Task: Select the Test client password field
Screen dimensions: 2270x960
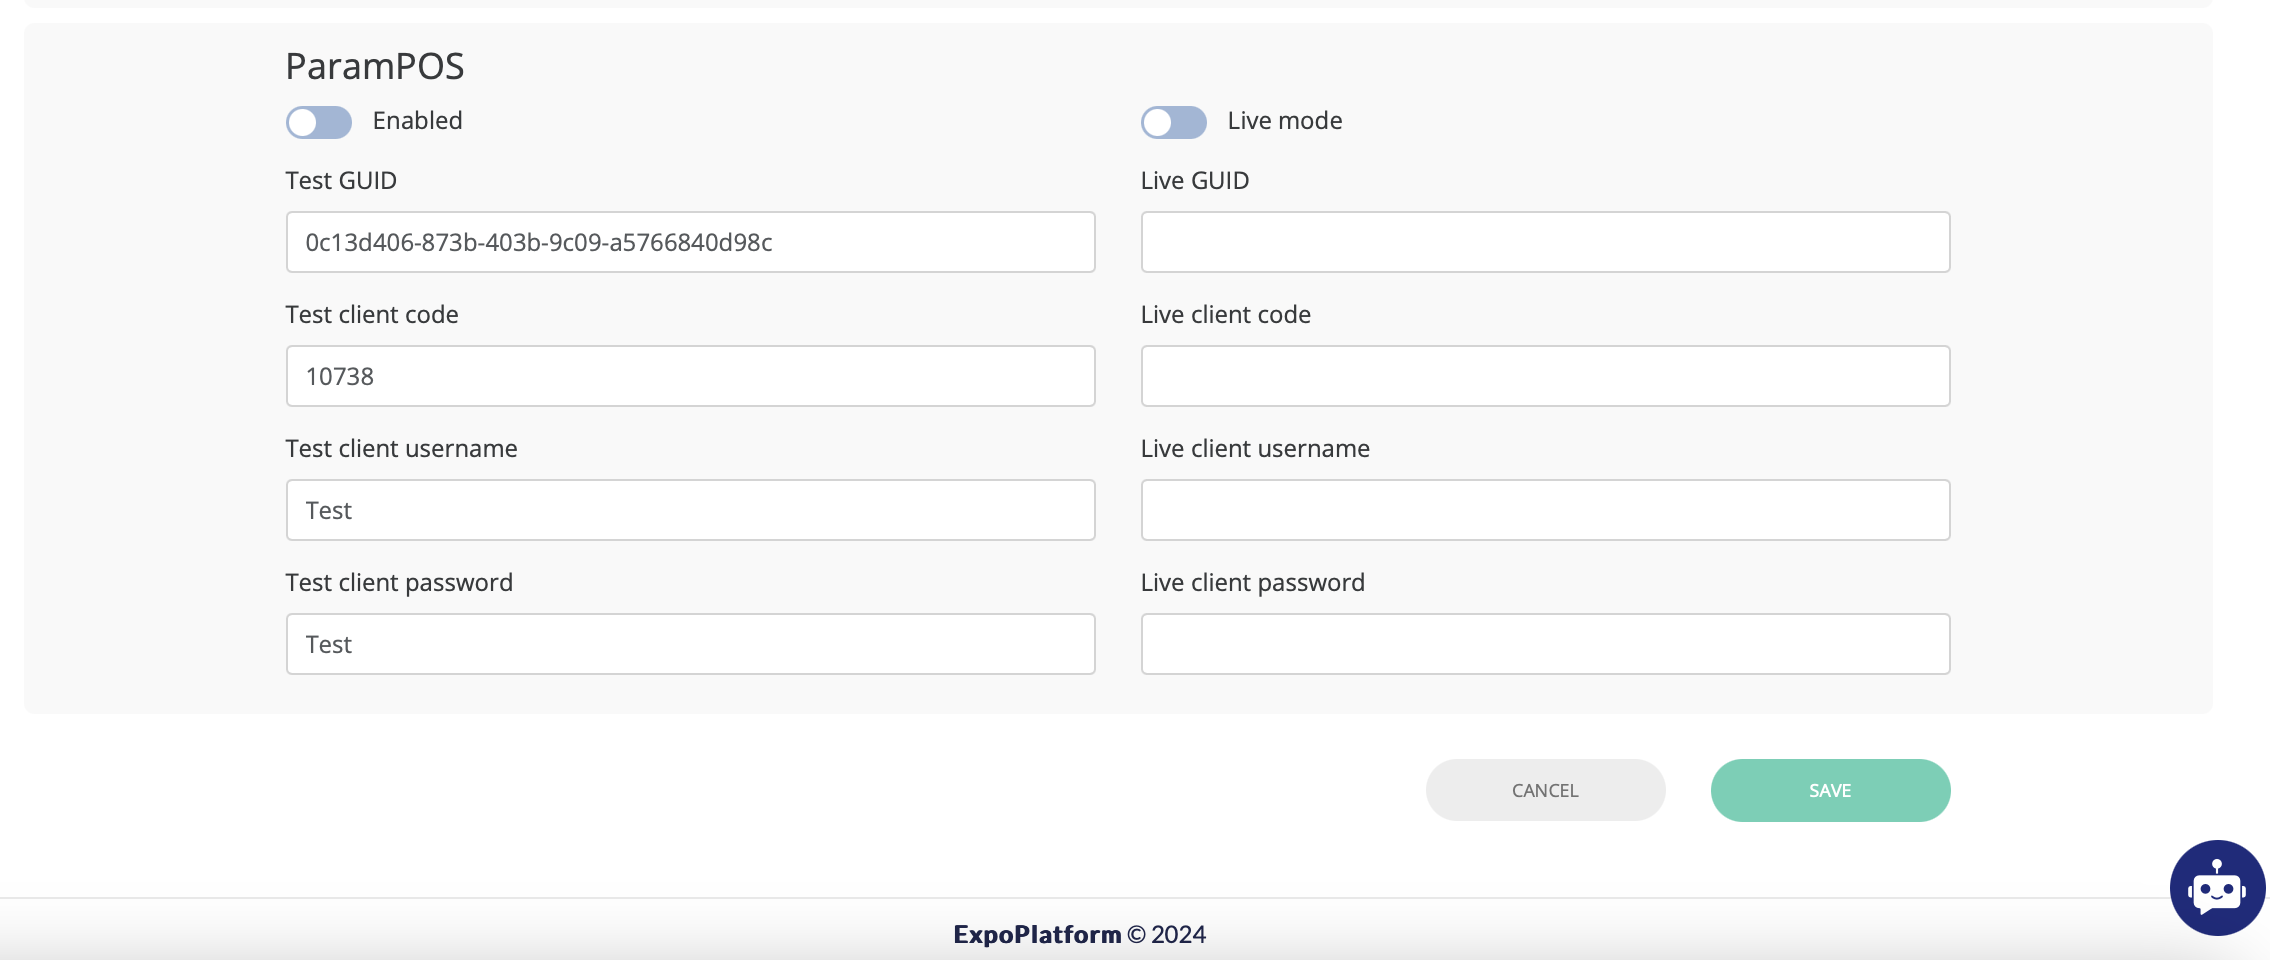Action: pos(690,644)
